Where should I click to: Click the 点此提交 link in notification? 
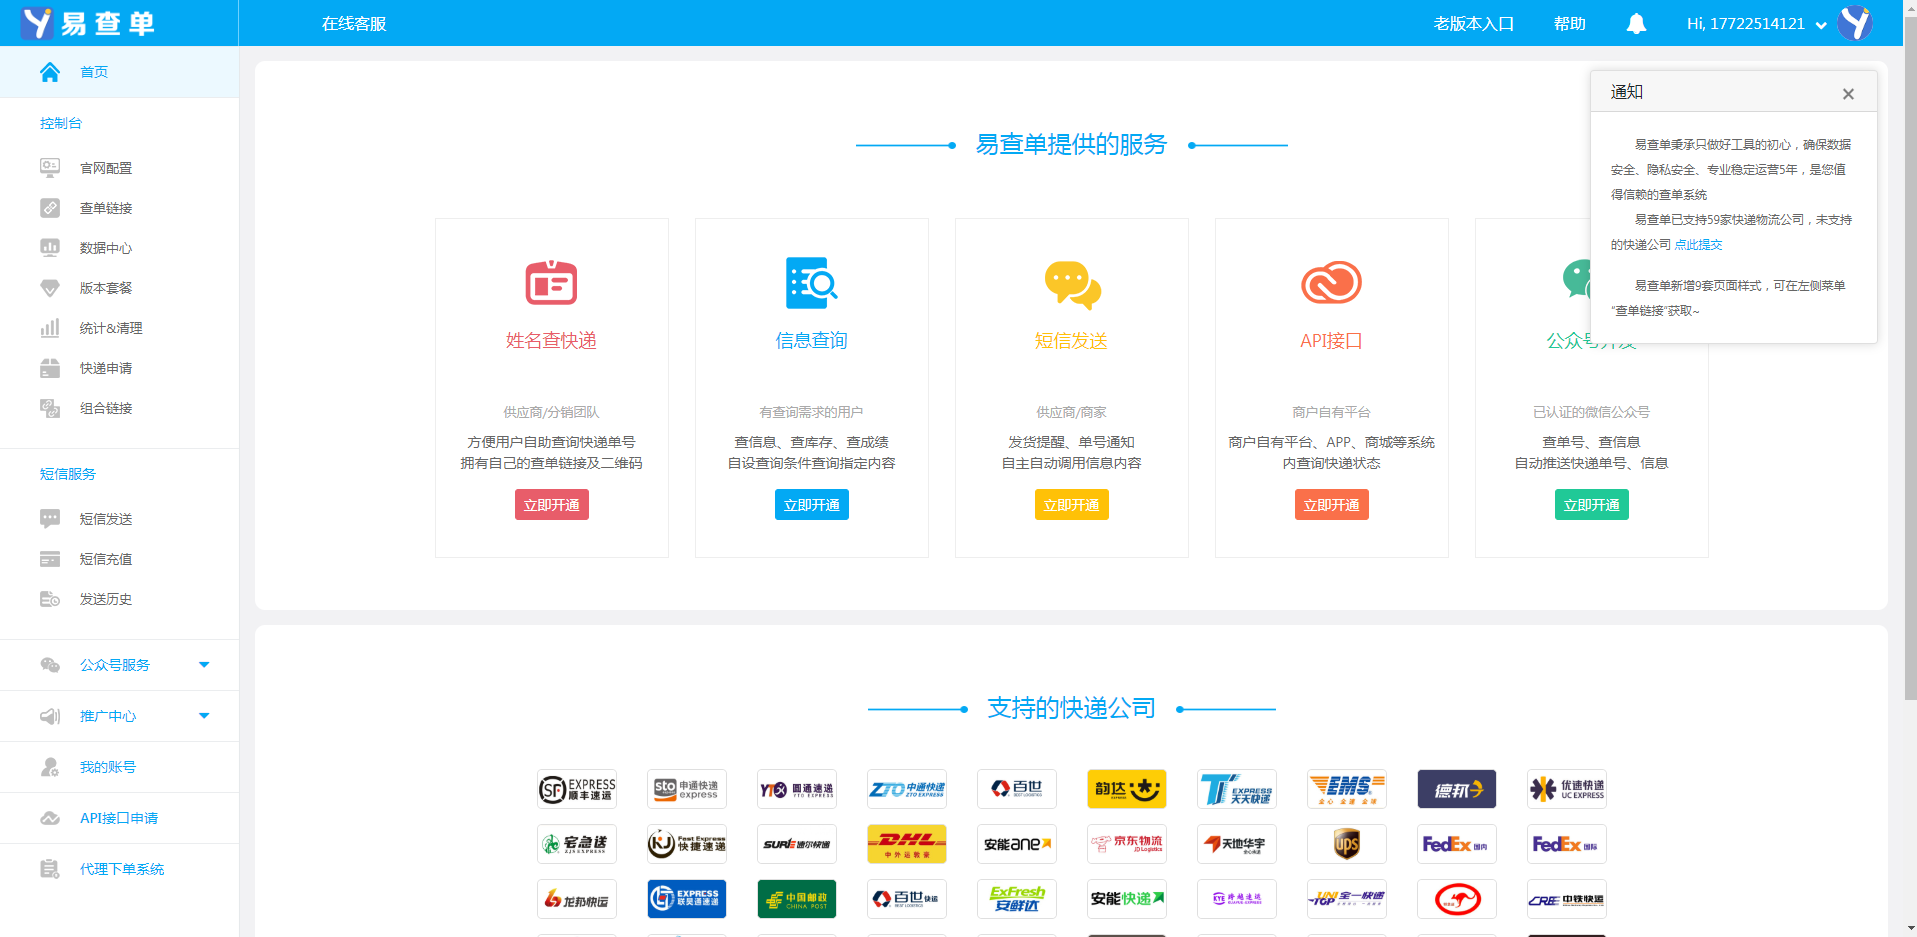(x=1698, y=245)
